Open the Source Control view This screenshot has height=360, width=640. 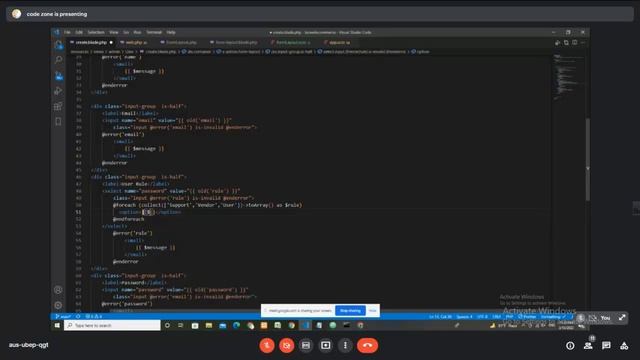point(58,76)
